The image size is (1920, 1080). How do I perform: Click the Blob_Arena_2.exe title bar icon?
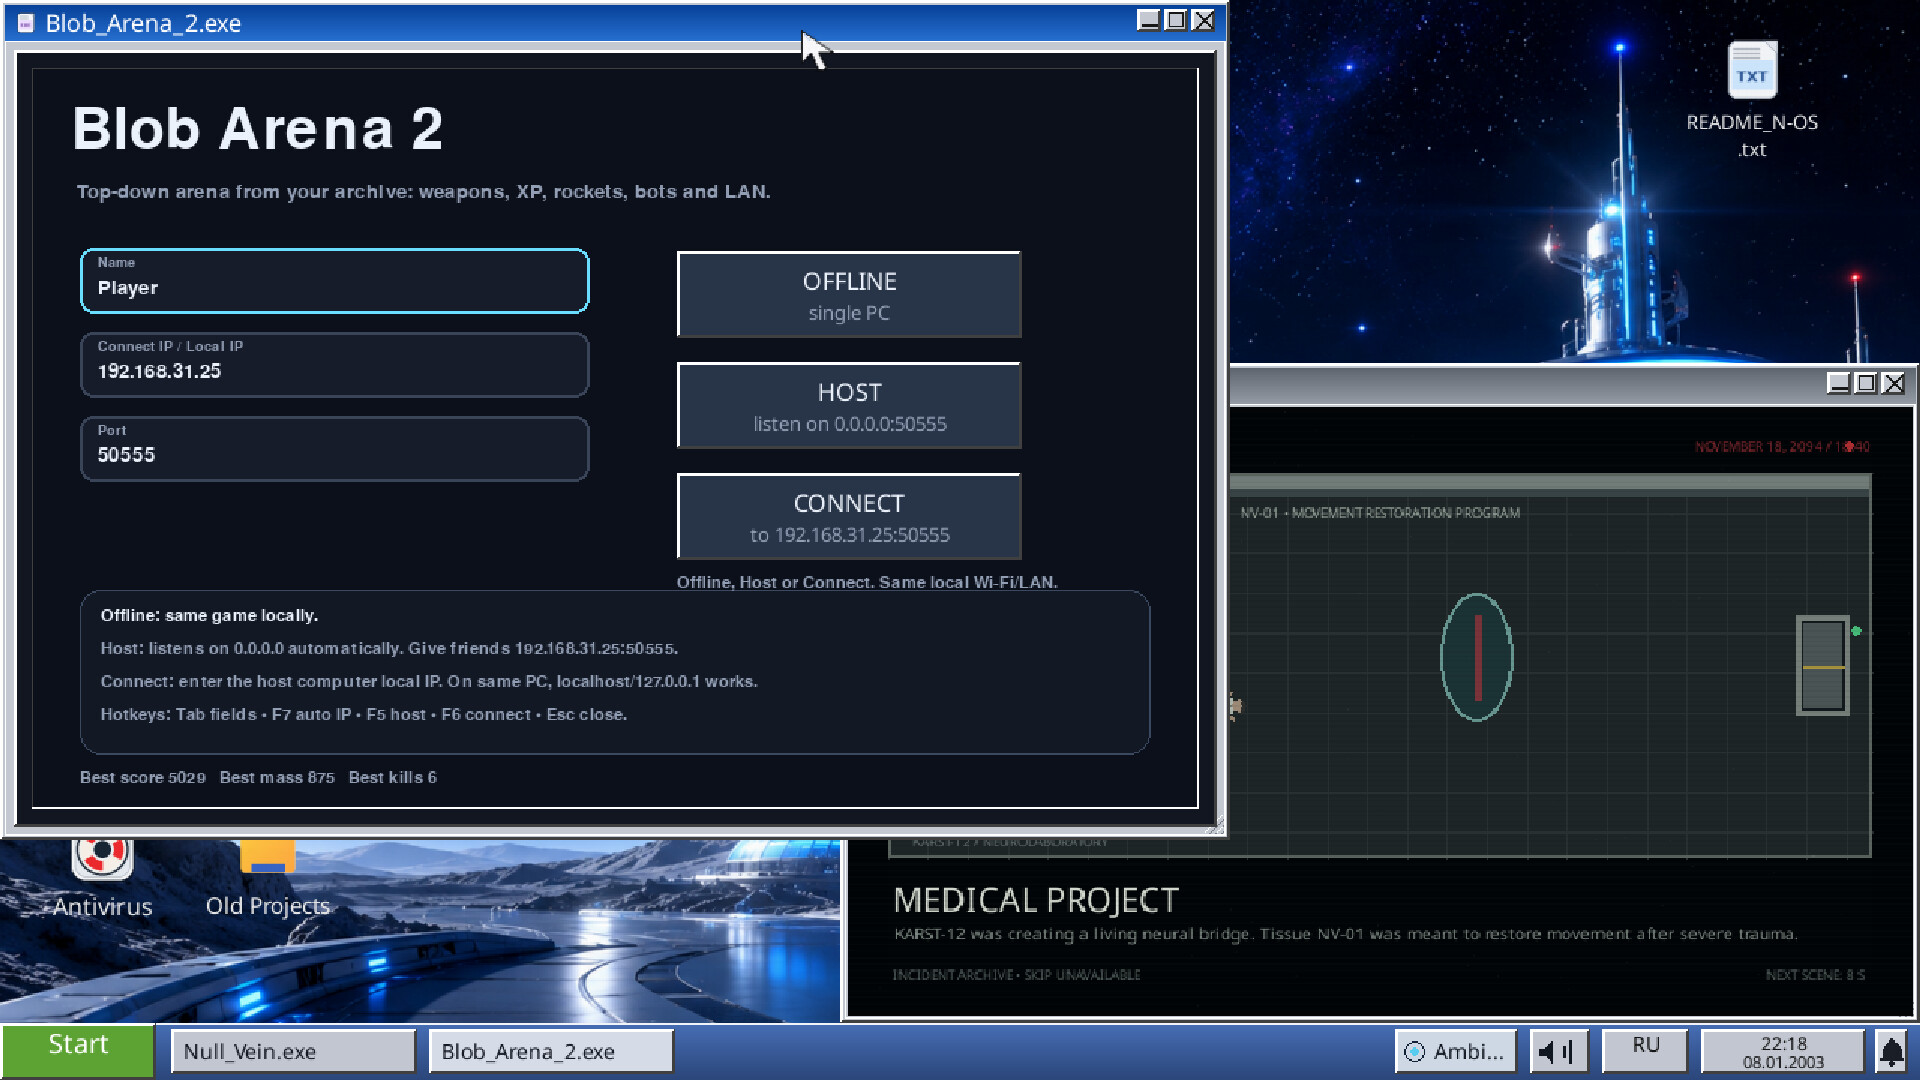click(26, 23)
